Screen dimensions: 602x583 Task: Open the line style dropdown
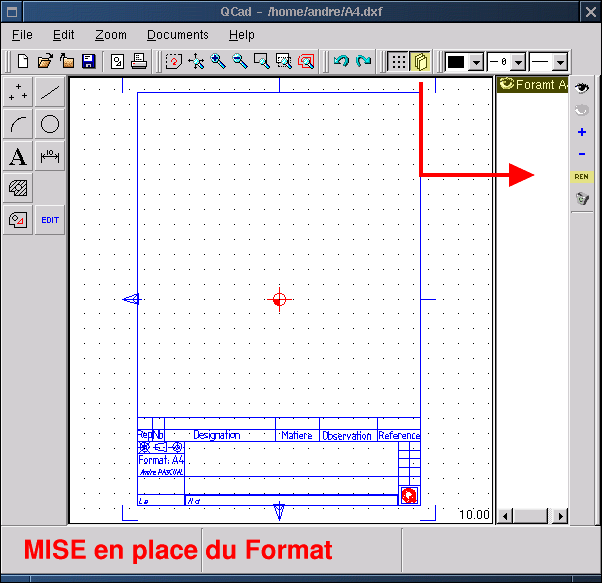coord(560,62)
